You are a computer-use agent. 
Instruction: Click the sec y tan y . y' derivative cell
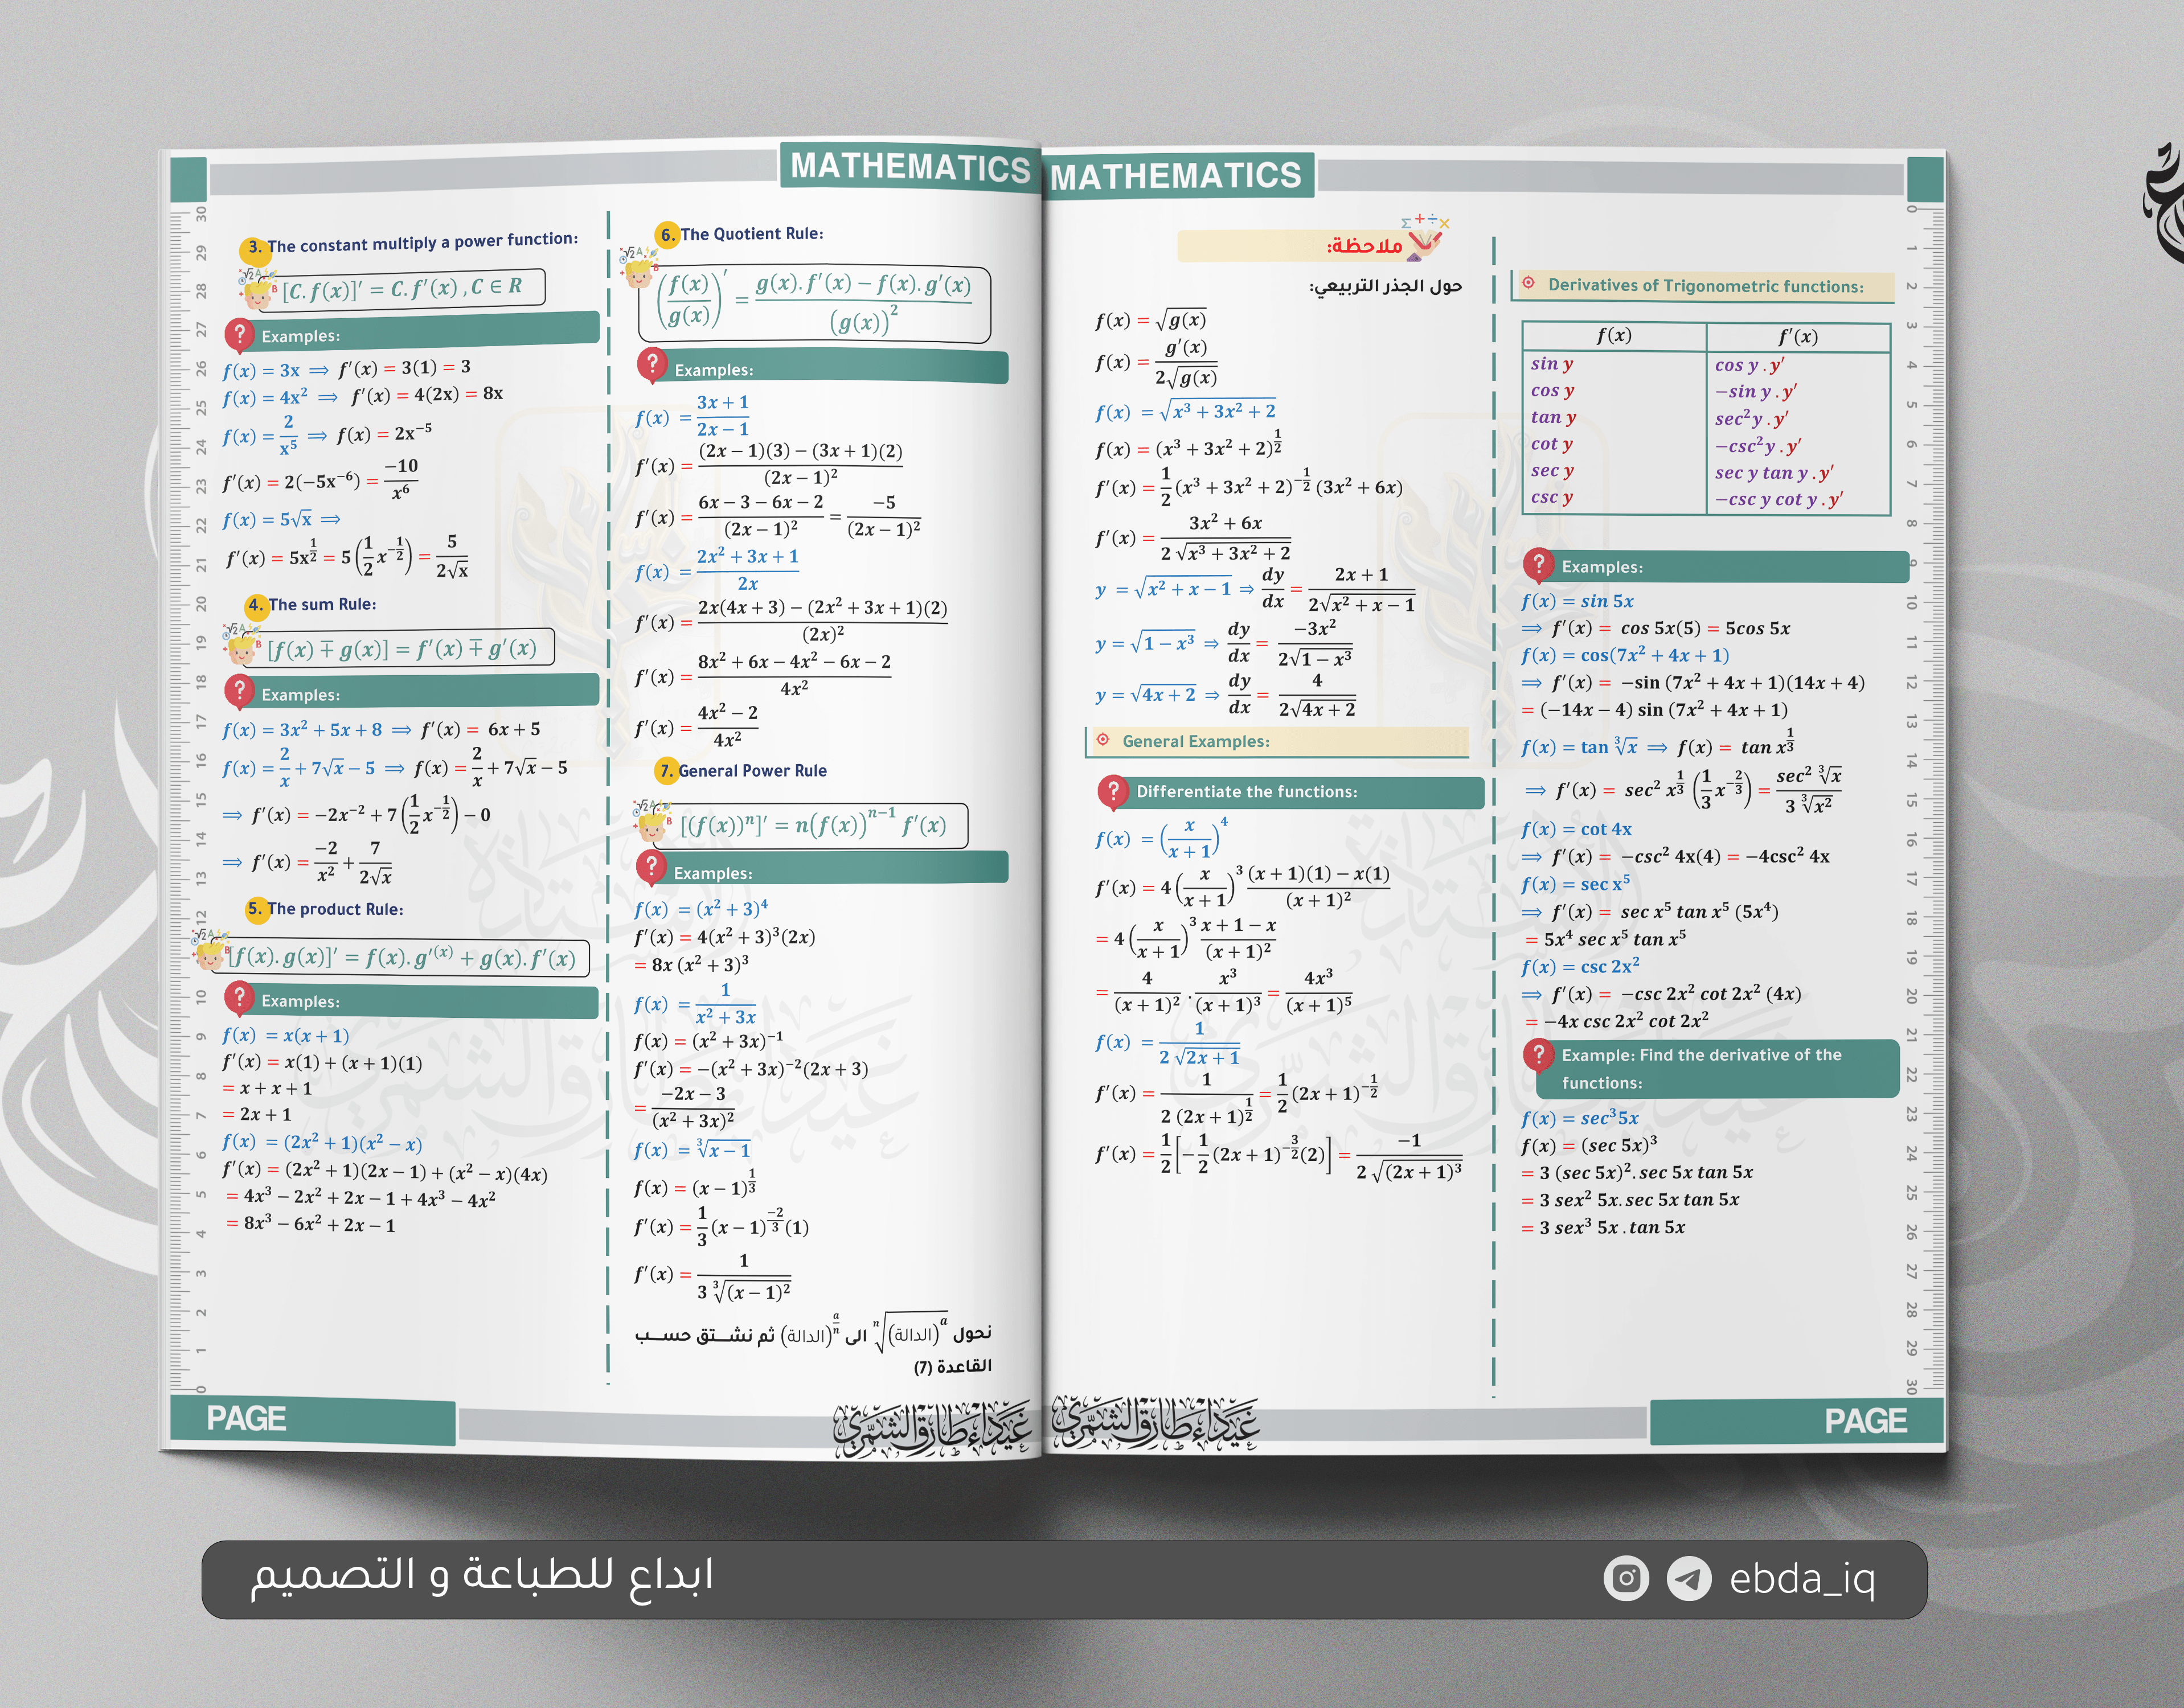[x=1774, y=472]
